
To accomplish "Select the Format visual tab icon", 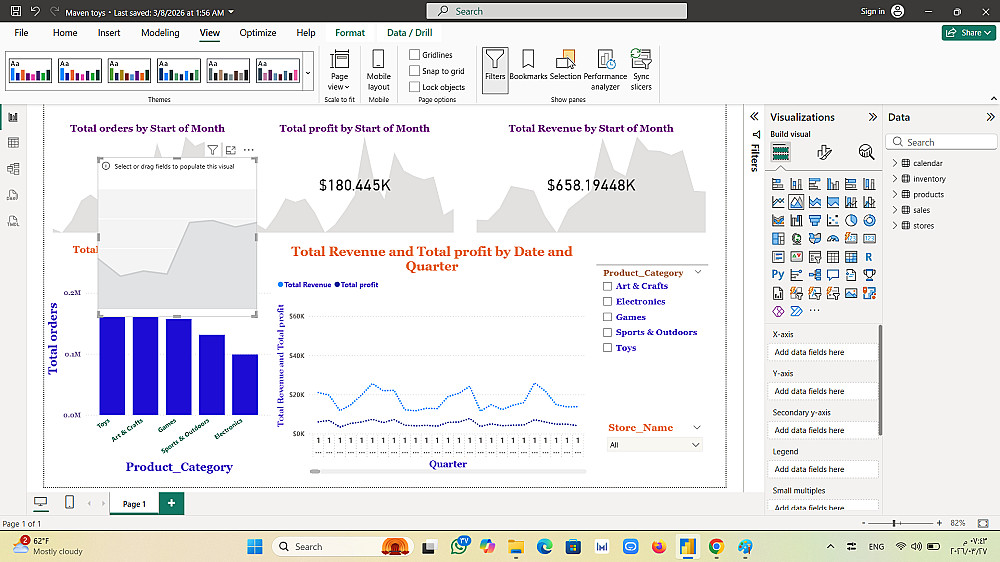I will (x=824, y=152).
